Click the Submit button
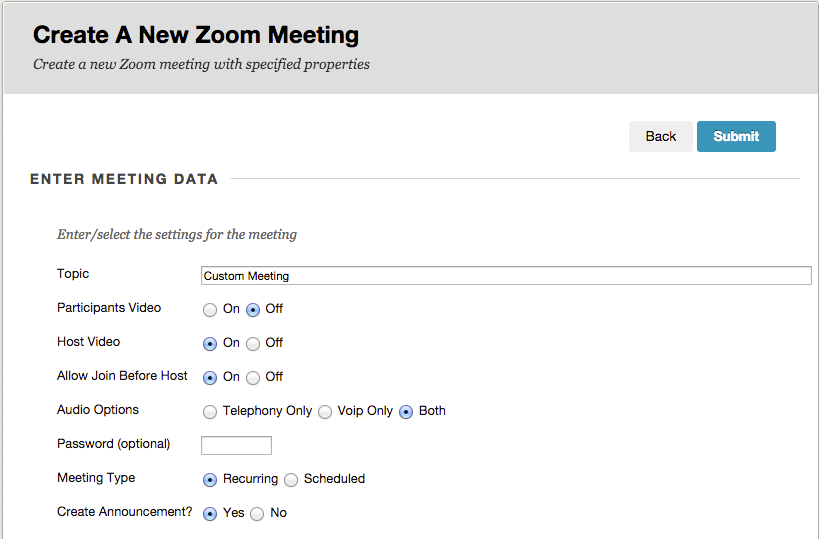The width and height of the screenshot is (819, 539). [x=736, y=137]
